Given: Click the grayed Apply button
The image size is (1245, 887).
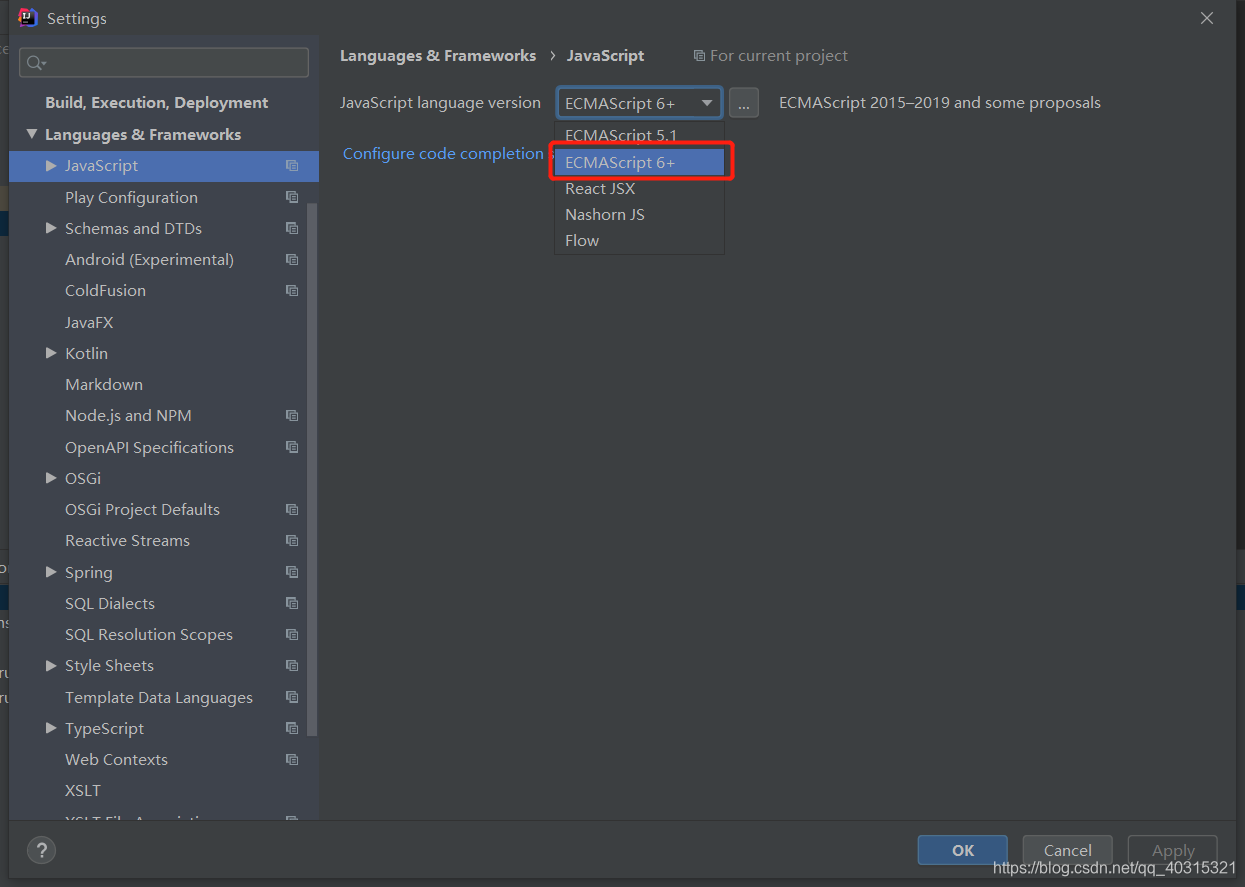Looking at the screenshot, I should point(1173,850).
